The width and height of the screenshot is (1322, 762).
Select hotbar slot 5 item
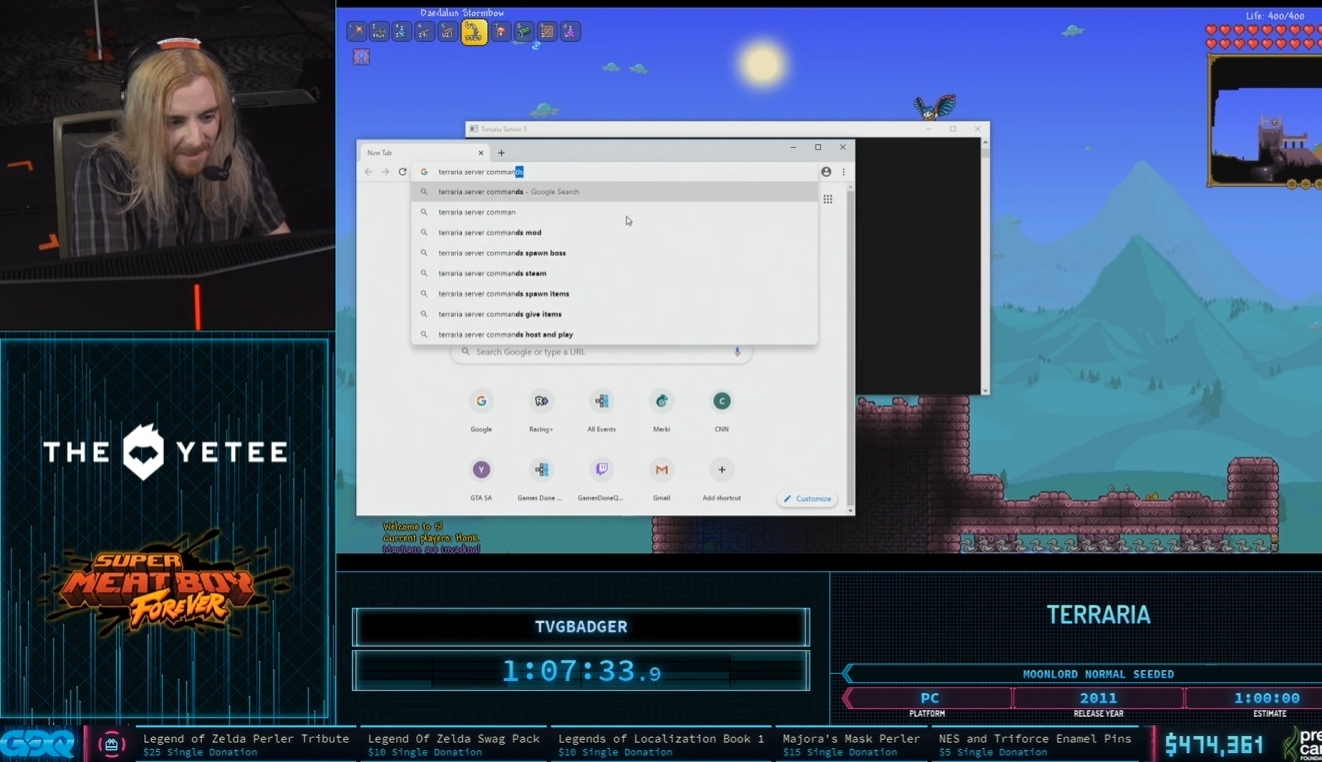[447, 32]
